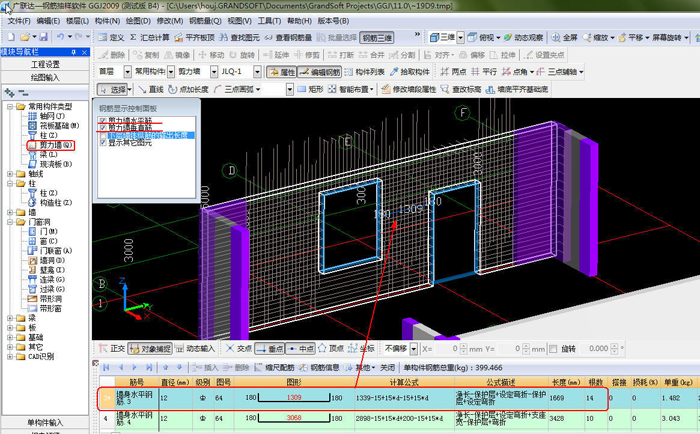
Task: Click 绘图输入 navigation button
Action: [45, 78]
